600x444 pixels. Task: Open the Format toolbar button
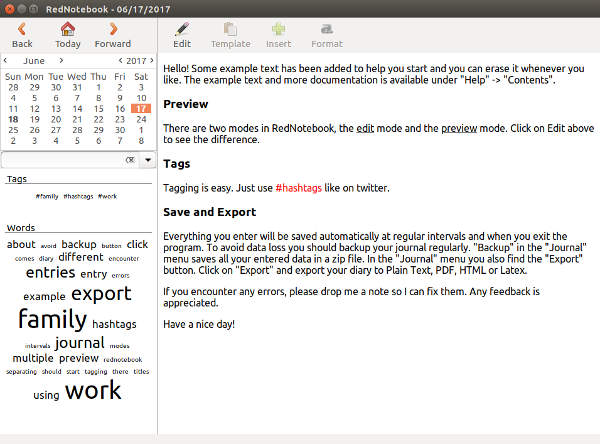[327, 35]
